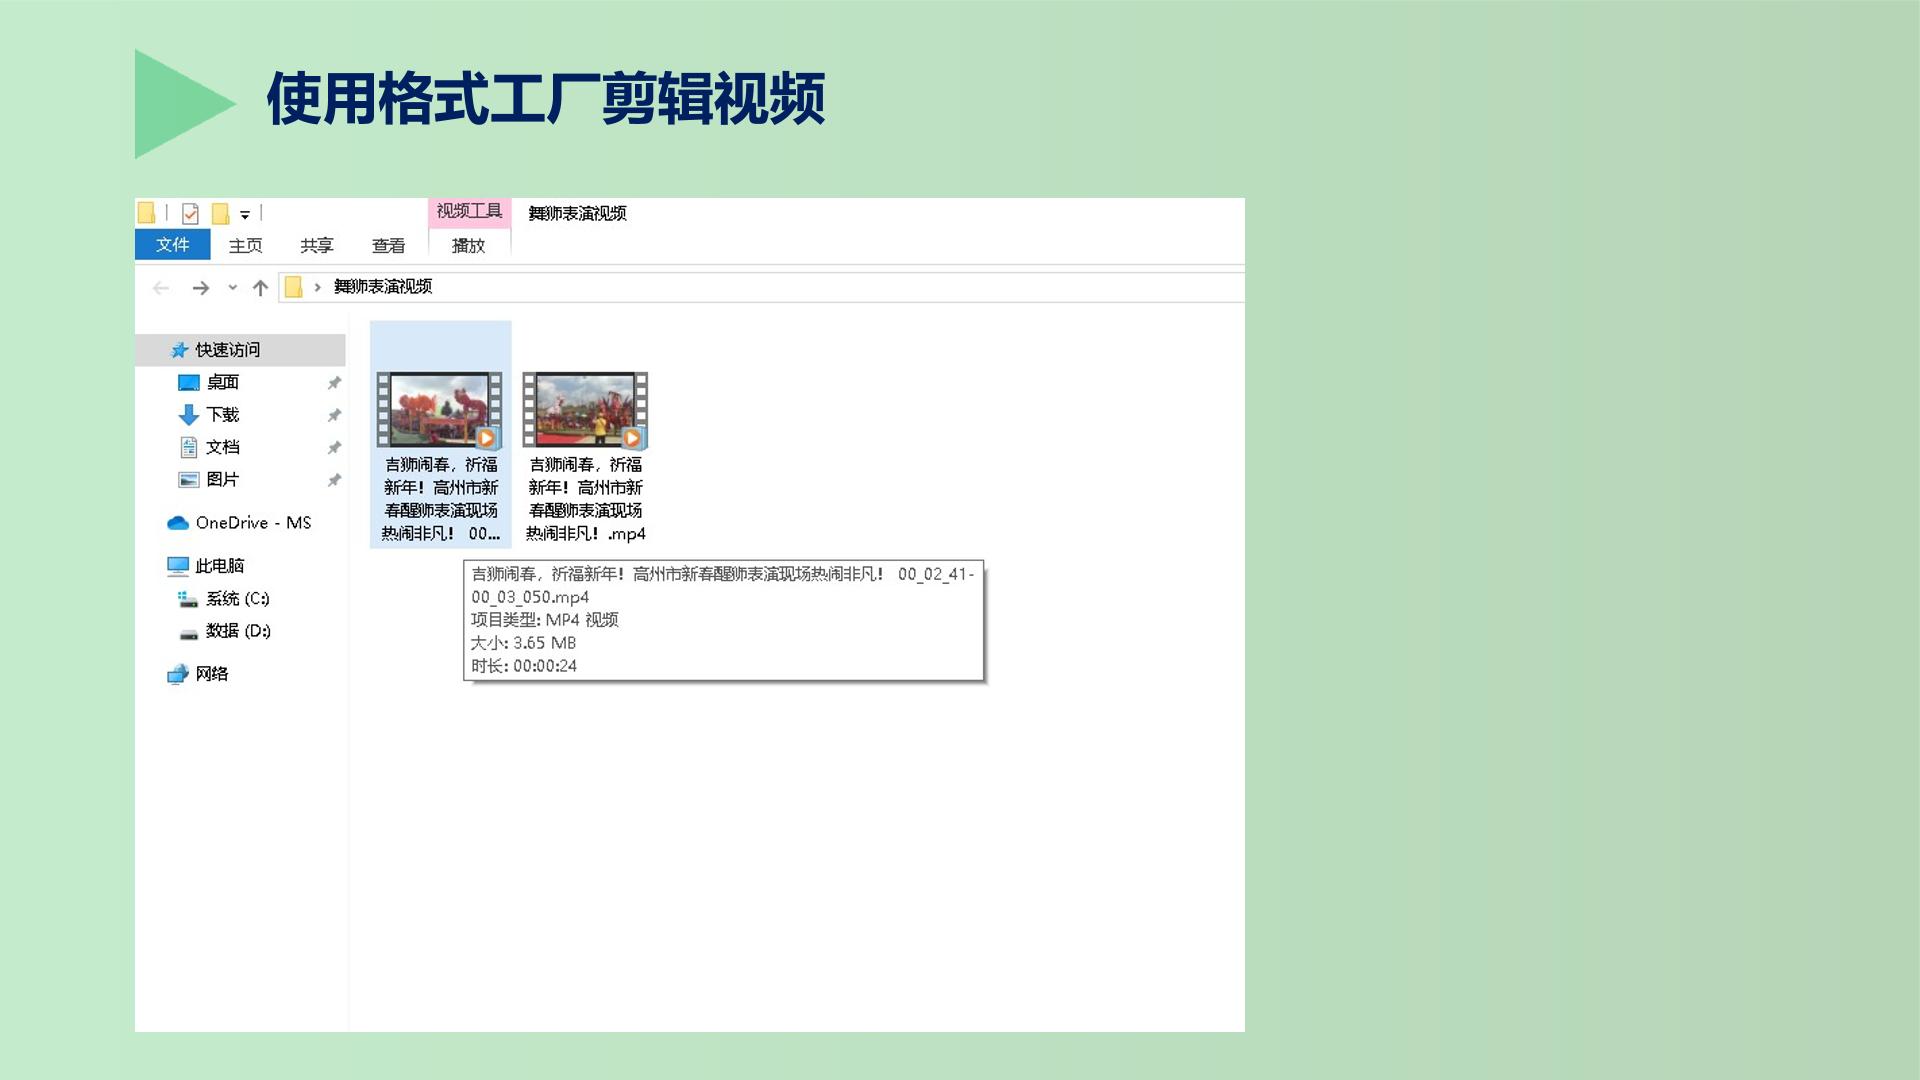Screen dimensions: 1920x1080
Task: Open the quick access toolbar customize dropdown
Action: pos(245,214)
